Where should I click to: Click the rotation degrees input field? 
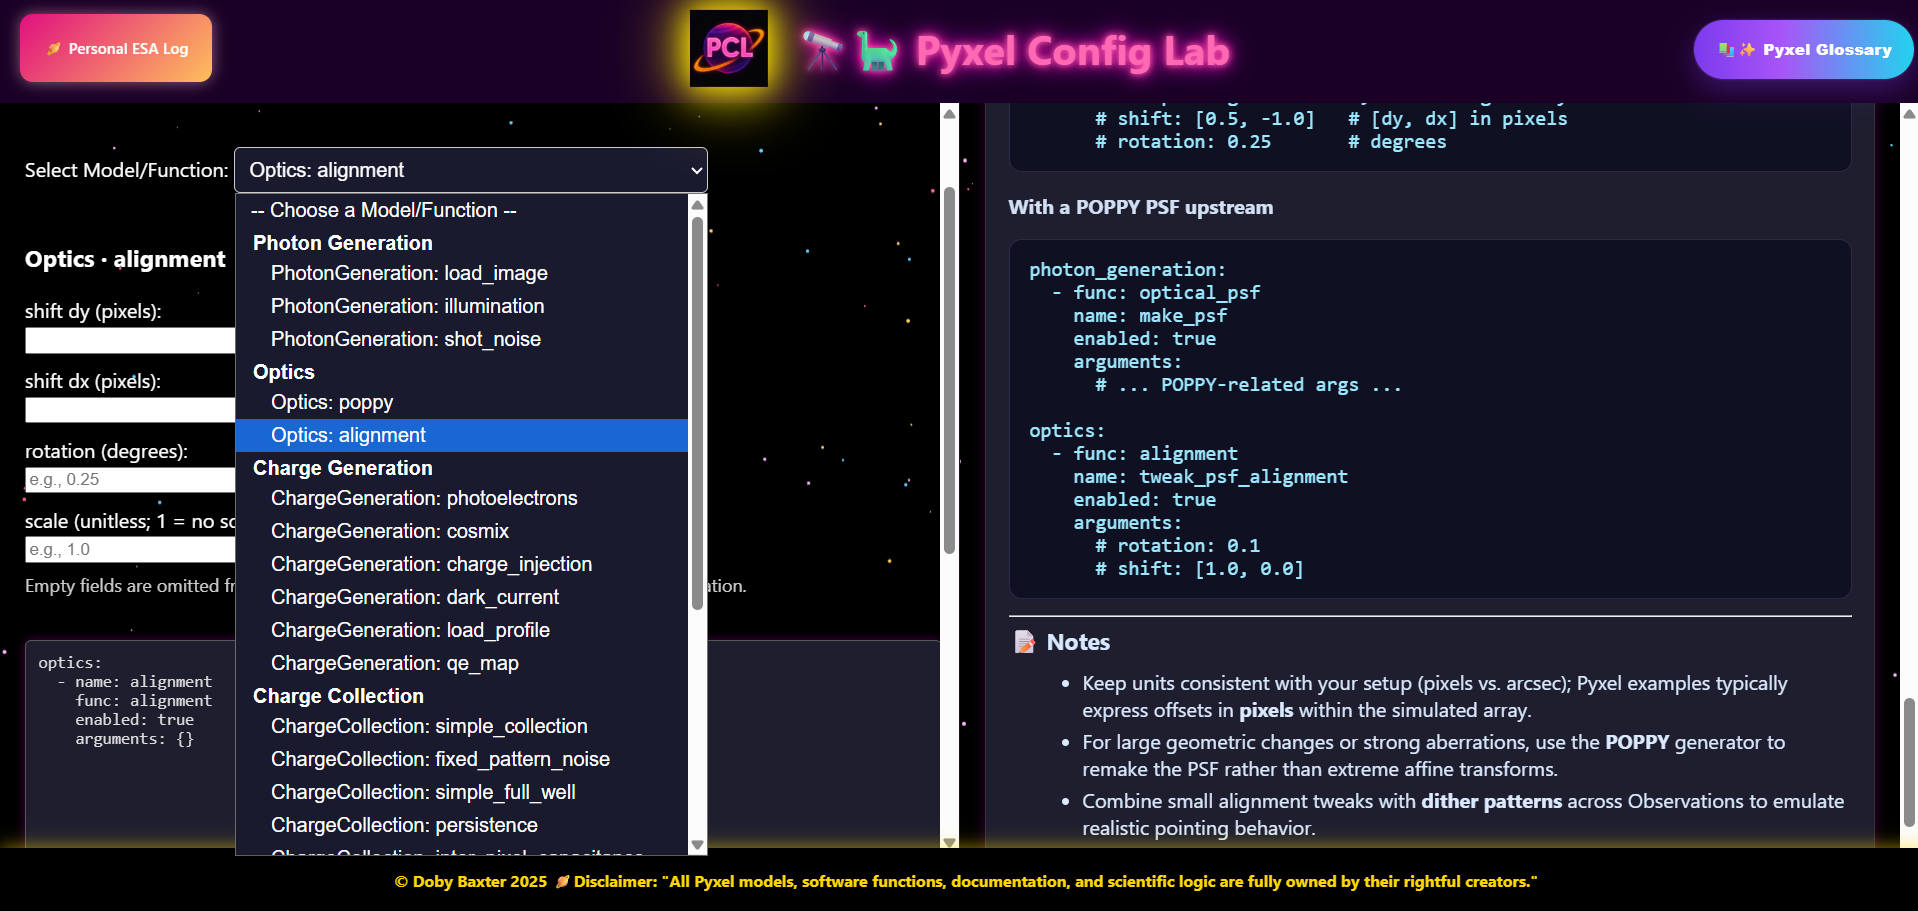coord(130,480)
